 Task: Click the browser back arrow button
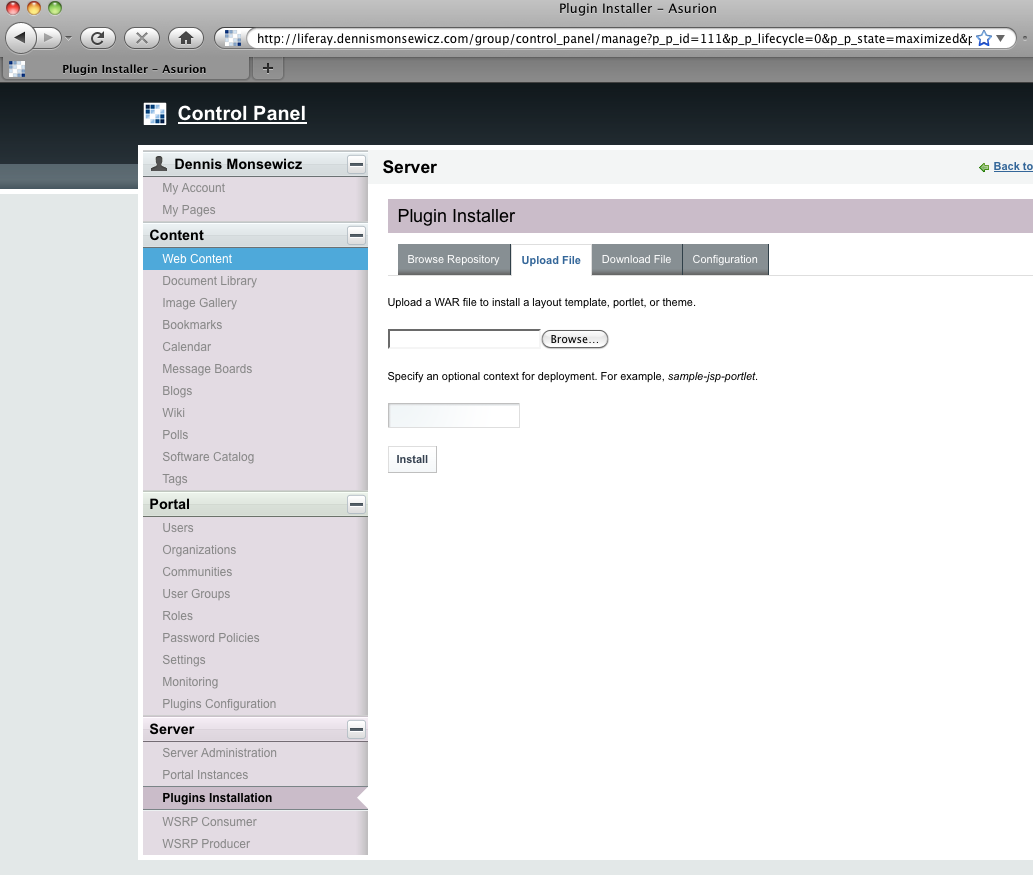pyautogui.click(x=22, y=38)
